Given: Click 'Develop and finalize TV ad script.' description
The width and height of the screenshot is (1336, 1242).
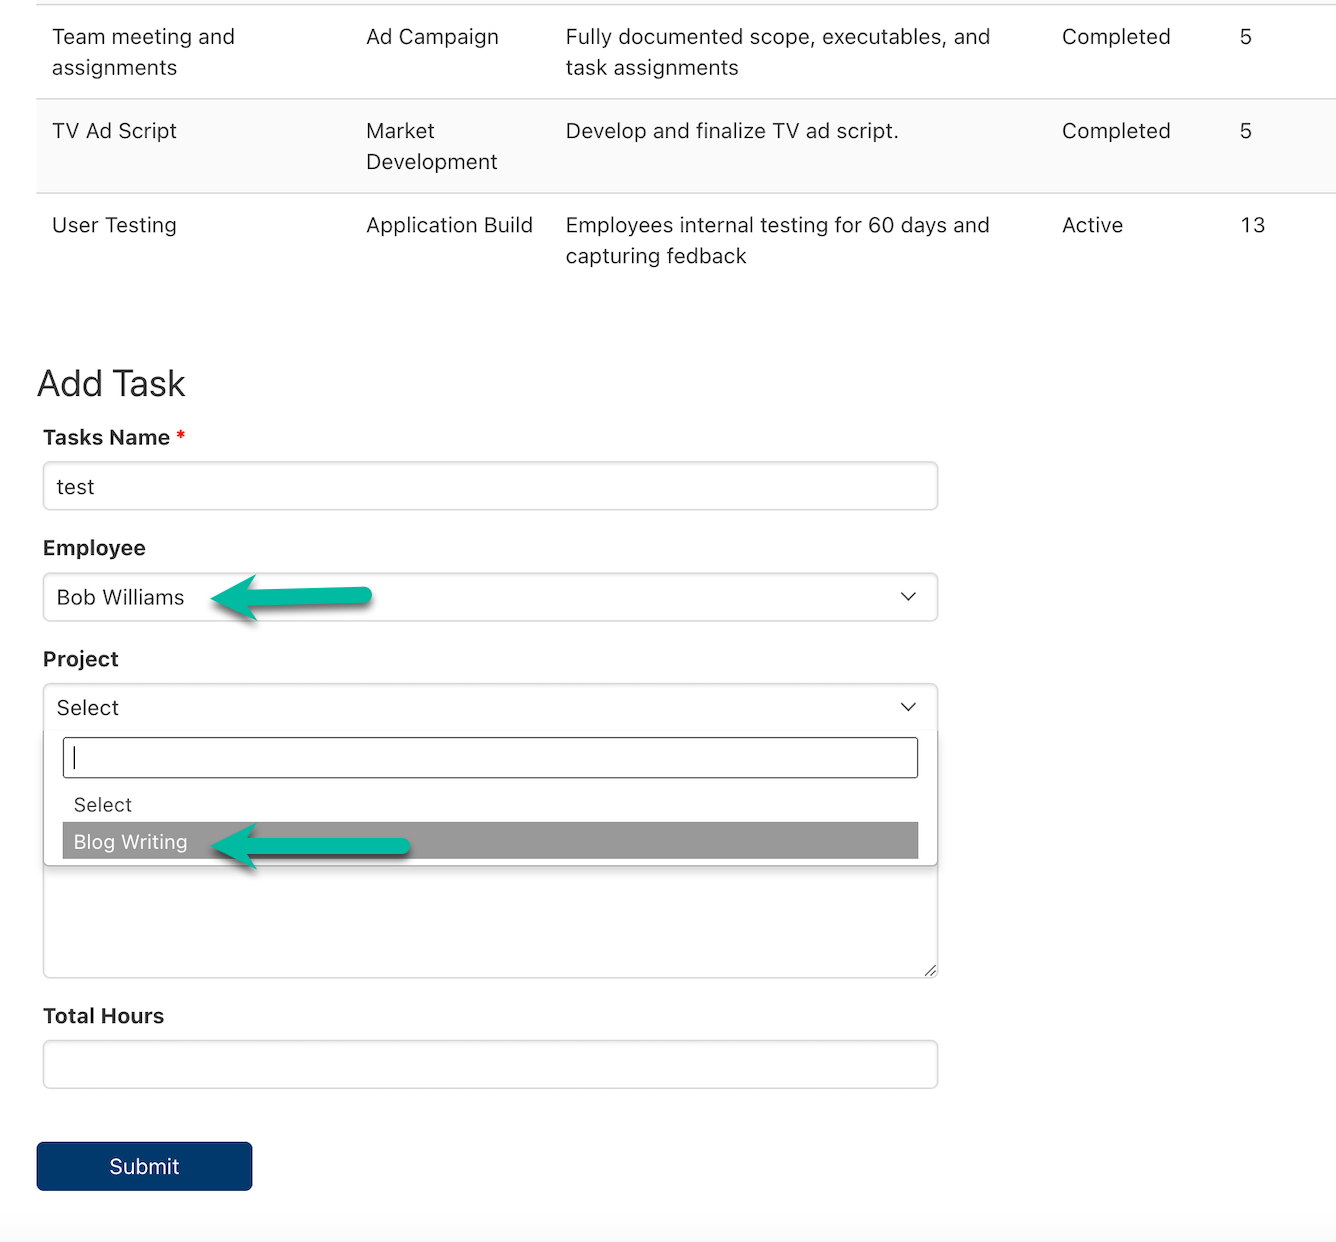Looking at the screenshot, I should pyautogui.click(x=732, y=131).
